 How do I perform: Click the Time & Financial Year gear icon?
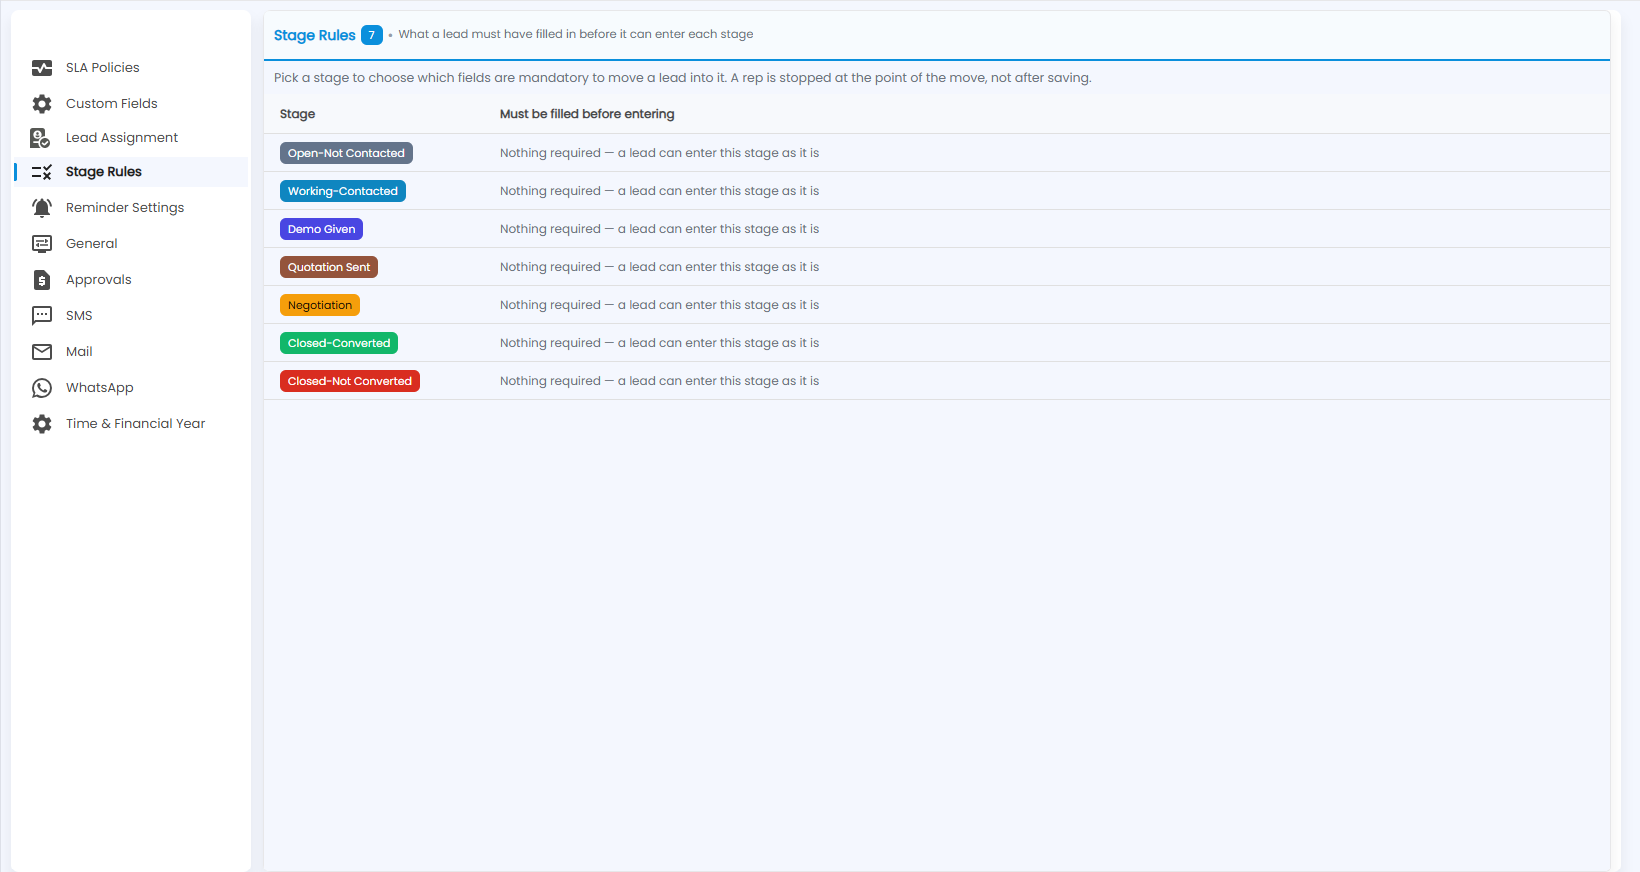click(42, 424)
